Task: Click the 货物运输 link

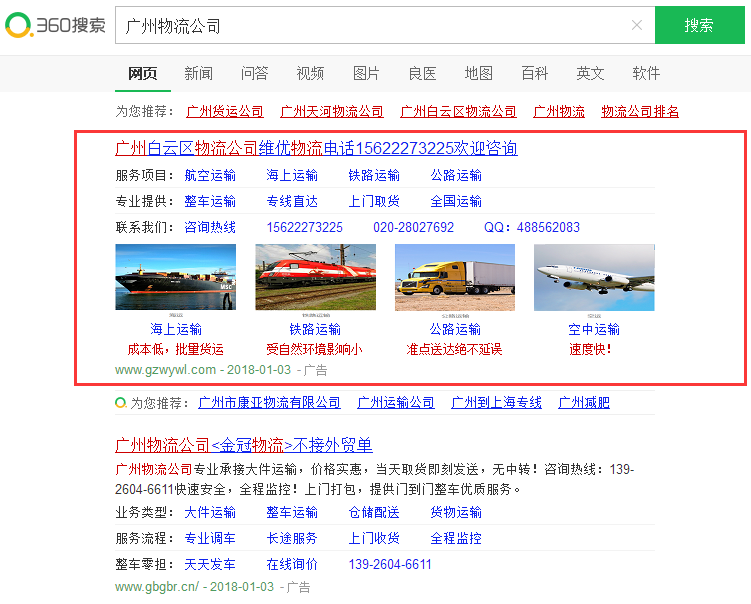Action: click(x=456, y=513)
